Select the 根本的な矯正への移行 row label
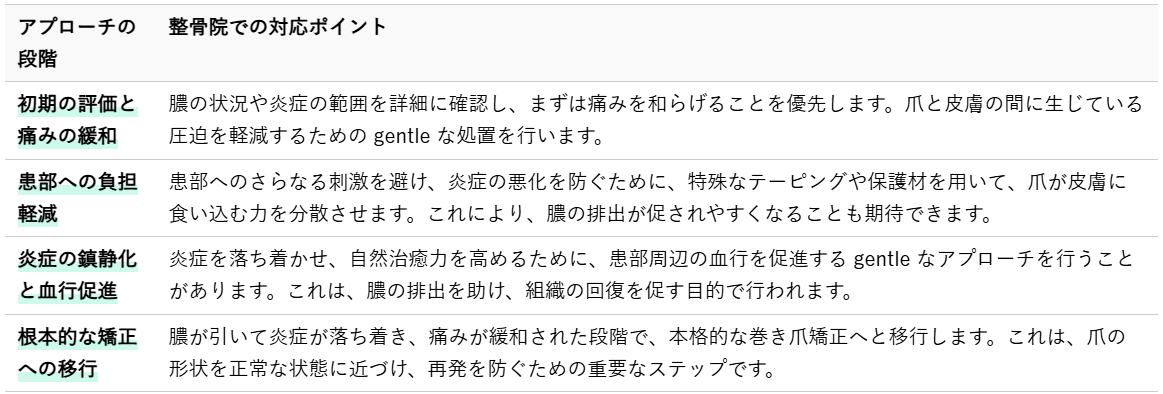The height and width of the screenshot is (394, 1163). 77,352
